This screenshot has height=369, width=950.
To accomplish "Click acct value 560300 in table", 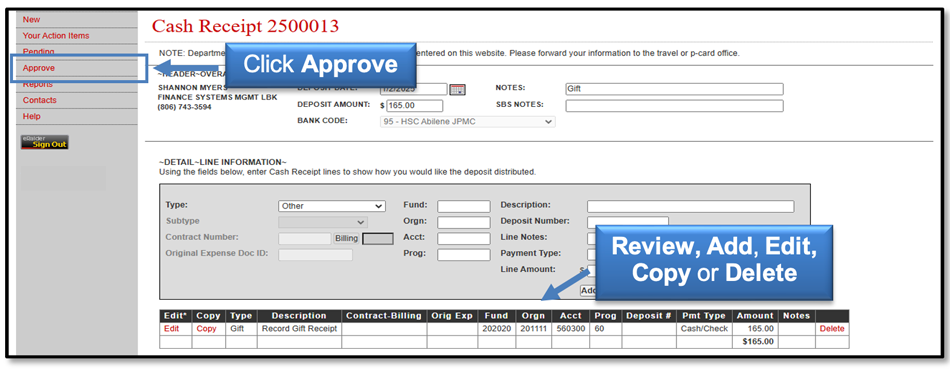I will pos(570,328).
